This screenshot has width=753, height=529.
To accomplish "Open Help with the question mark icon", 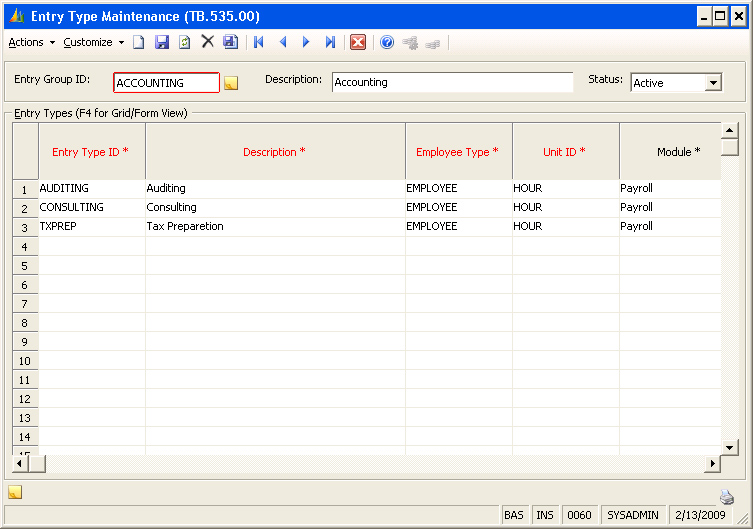I will click(387, 42).
